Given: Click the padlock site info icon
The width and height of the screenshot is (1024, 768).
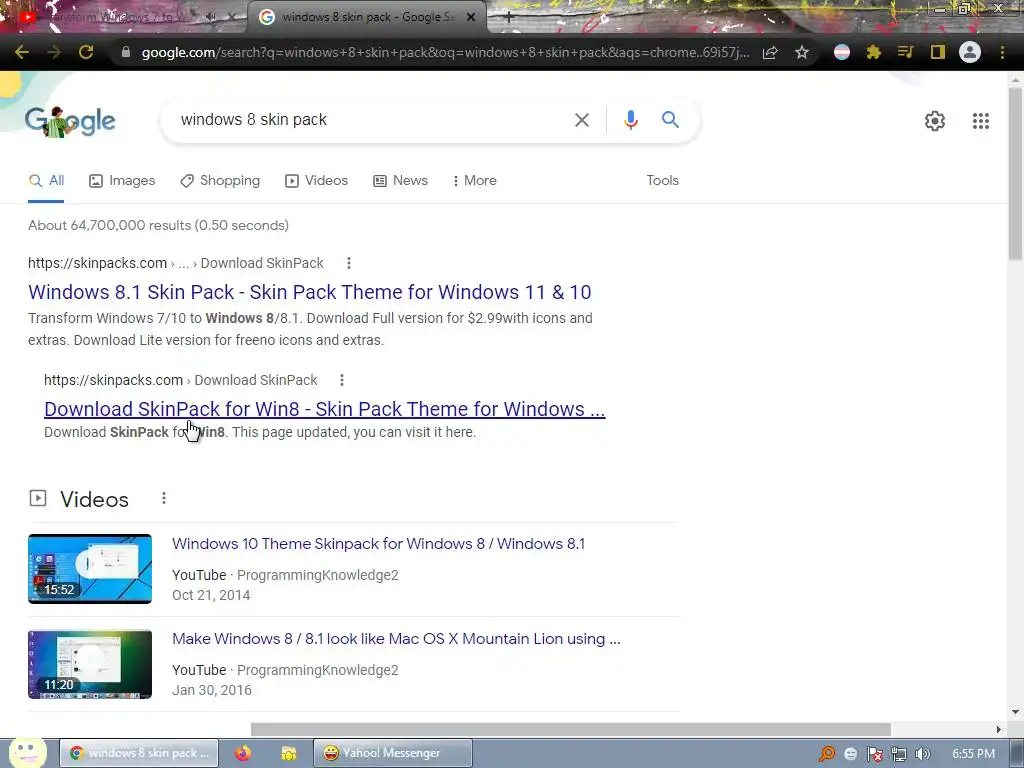Looking at the screenshot, I should pos(126,52).
